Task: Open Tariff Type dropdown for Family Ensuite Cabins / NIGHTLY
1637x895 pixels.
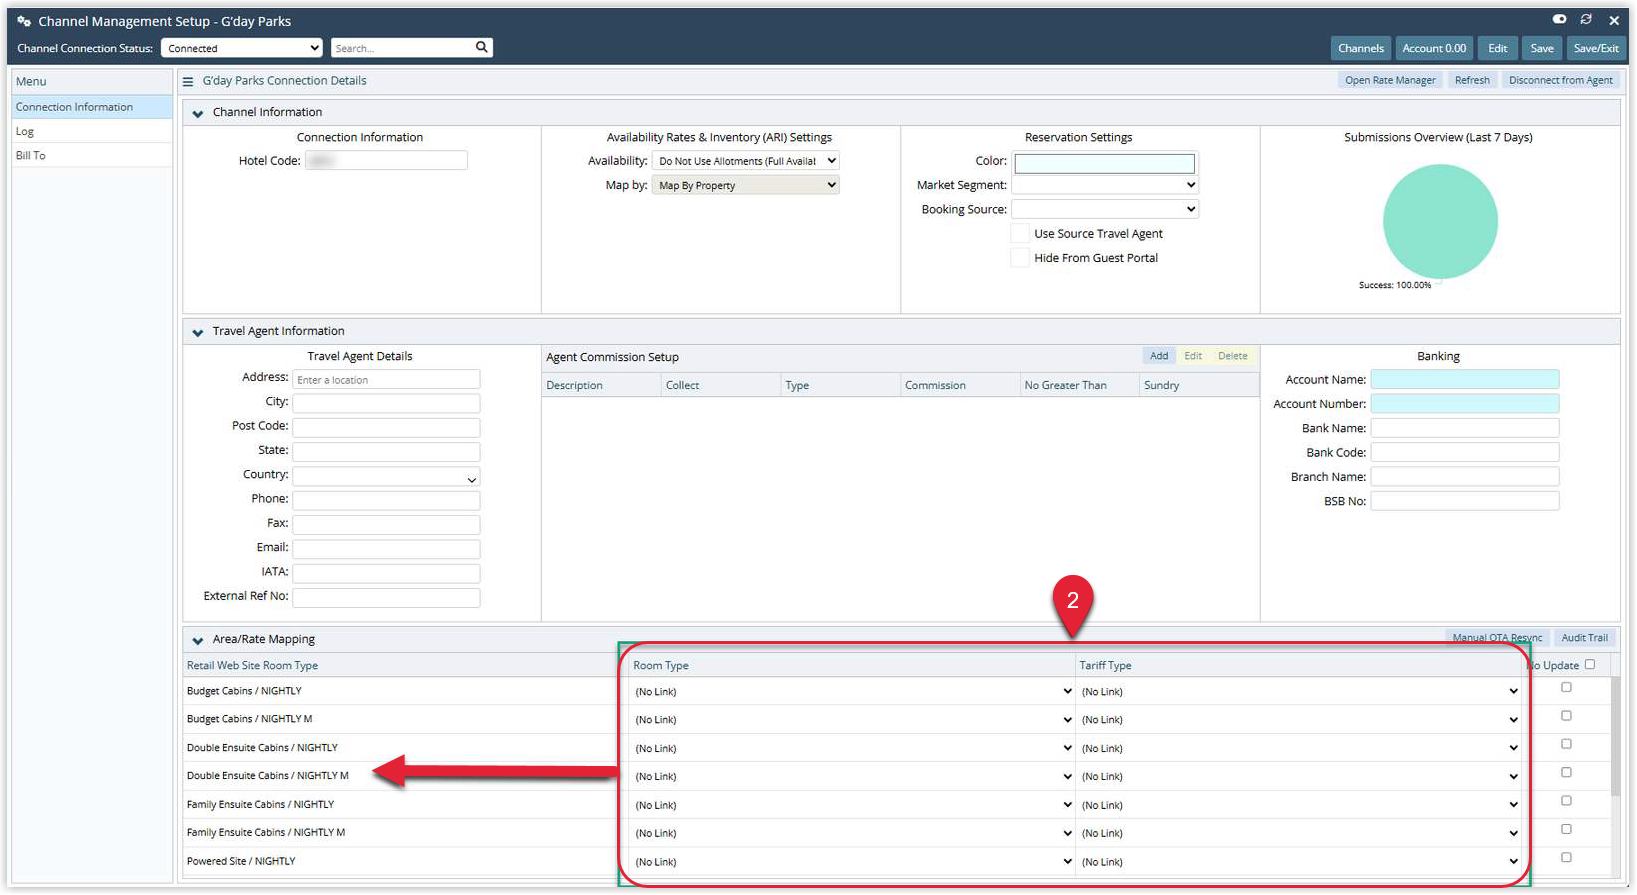Action: pos(1298,805)
